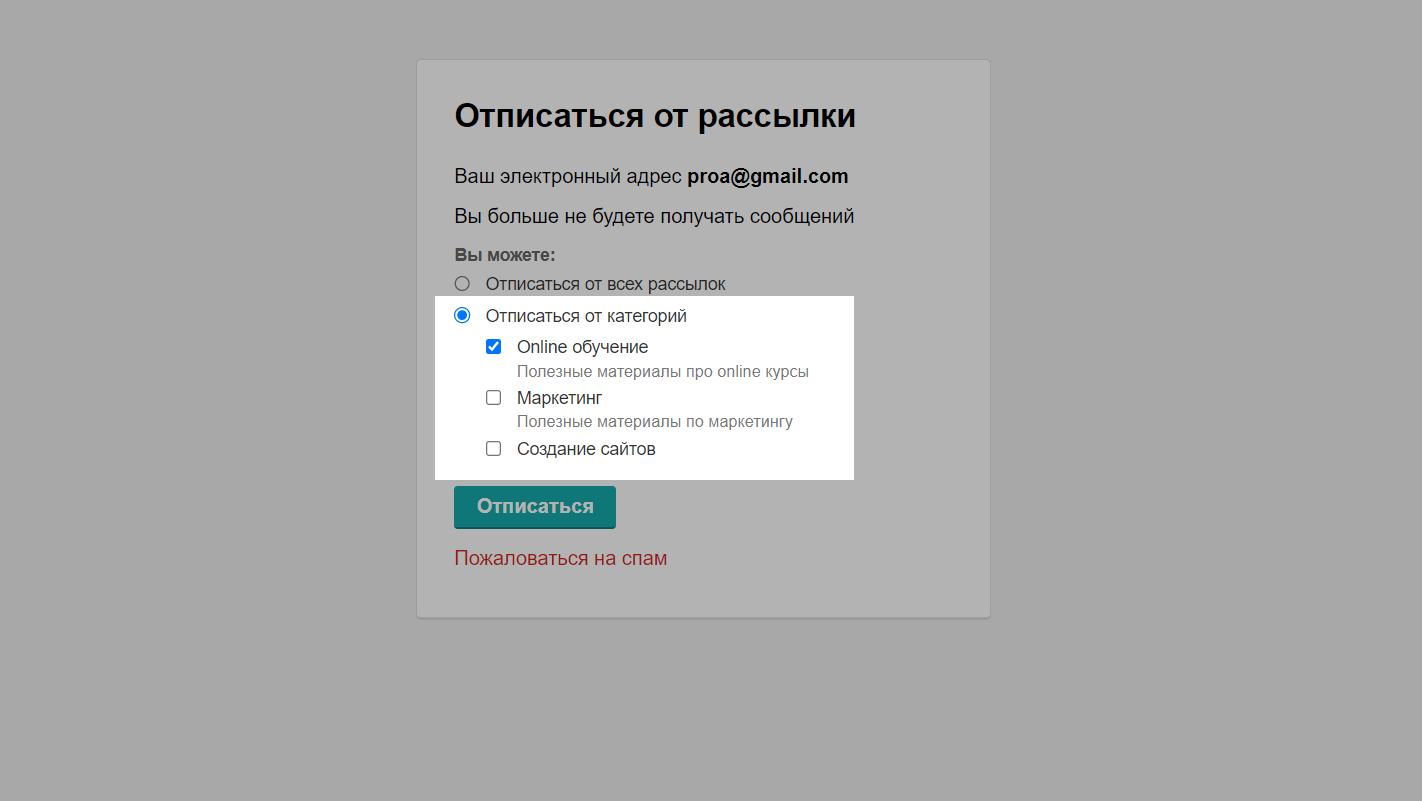Click the 'Маркетинг' category label

pos(559,398)
